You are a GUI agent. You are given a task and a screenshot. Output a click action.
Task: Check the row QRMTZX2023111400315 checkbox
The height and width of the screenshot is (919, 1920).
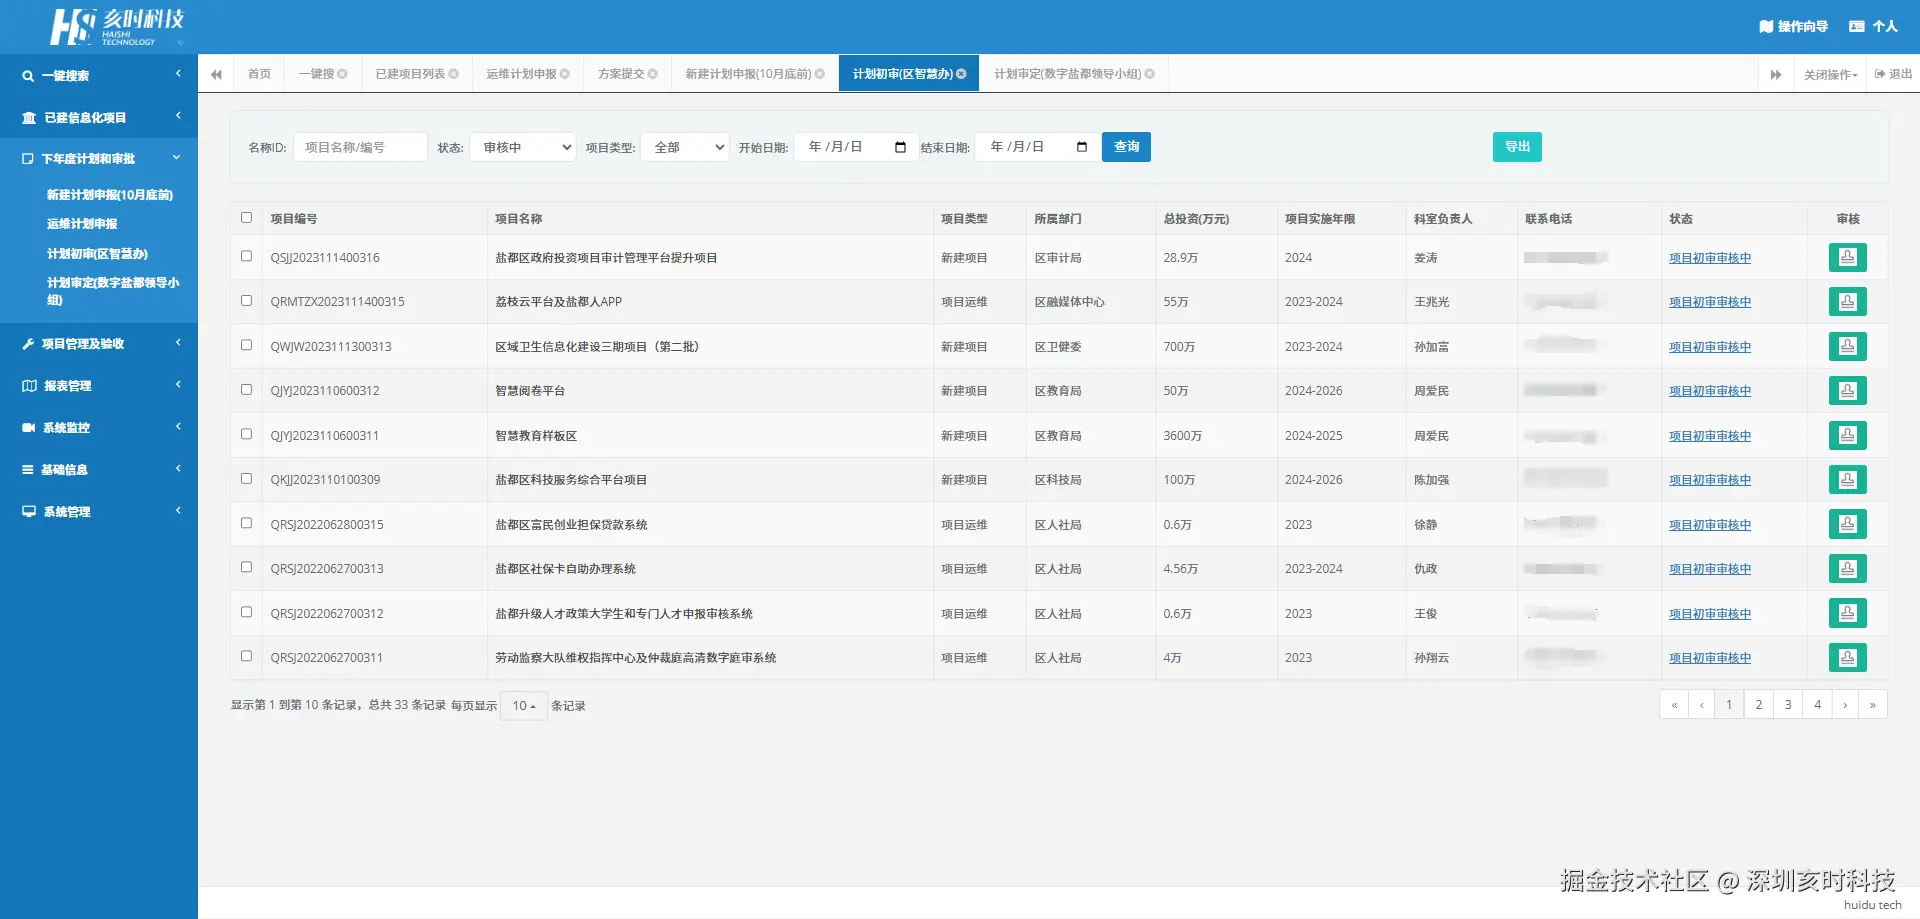coord(246,300)
